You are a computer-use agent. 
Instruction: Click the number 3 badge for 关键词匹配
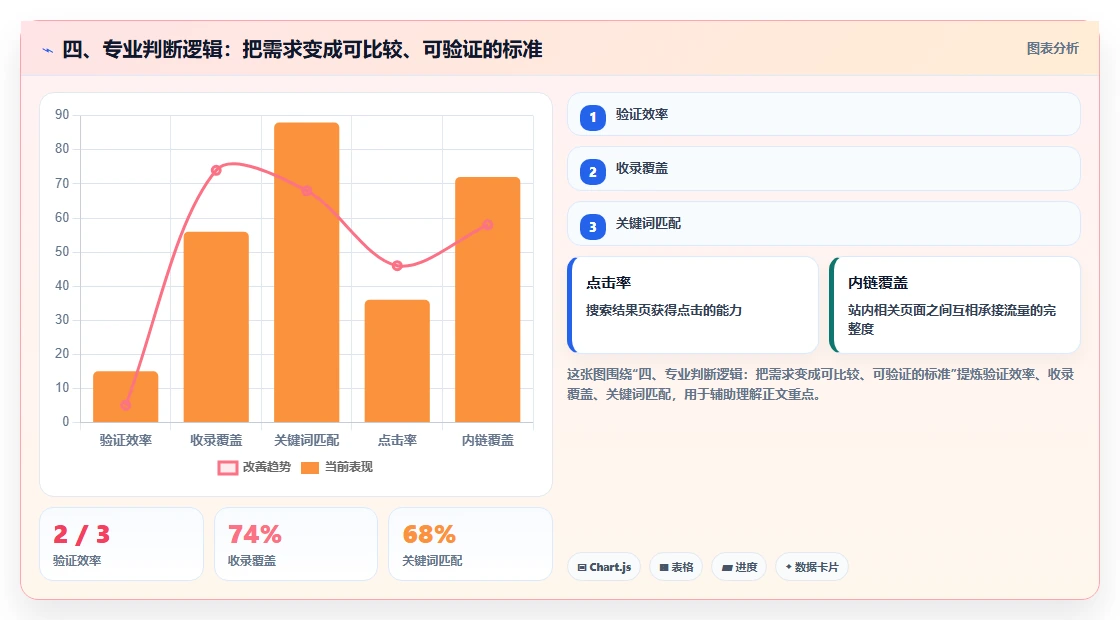coord(593,226)
